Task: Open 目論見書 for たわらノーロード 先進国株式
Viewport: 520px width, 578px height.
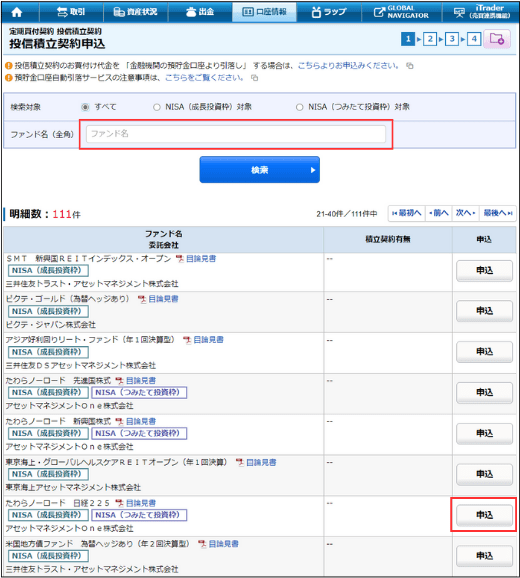Action: 141,380
